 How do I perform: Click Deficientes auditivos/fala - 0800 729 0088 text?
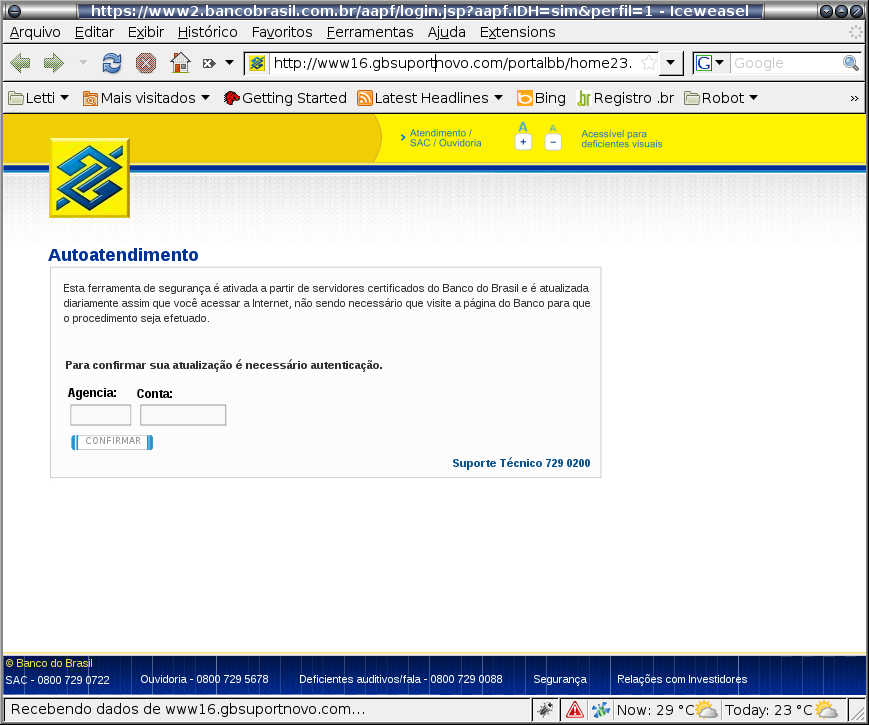click(x=401, y=679)
